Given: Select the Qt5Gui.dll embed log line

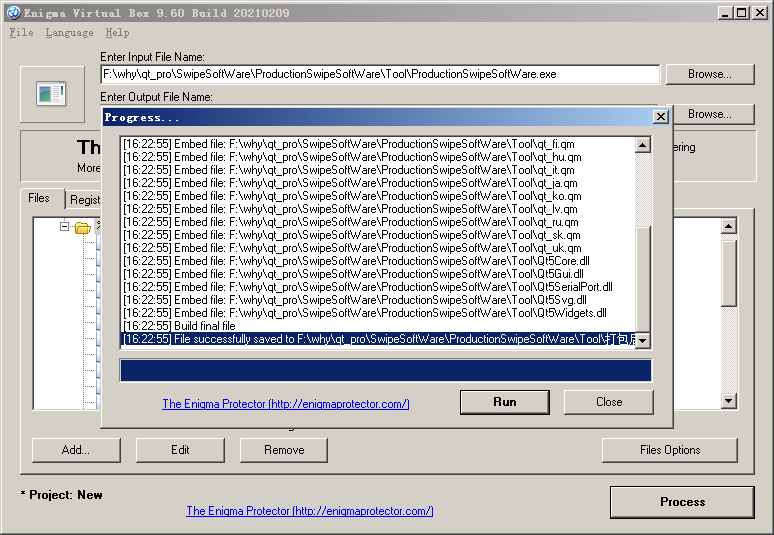Looking at the screenshot, I should (378, 274).
